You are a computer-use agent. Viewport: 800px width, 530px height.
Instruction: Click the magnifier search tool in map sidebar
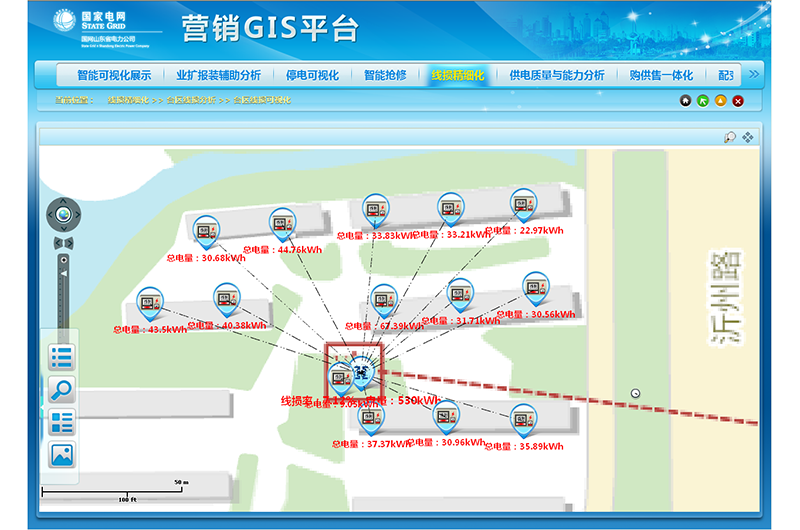pos(62,390)
